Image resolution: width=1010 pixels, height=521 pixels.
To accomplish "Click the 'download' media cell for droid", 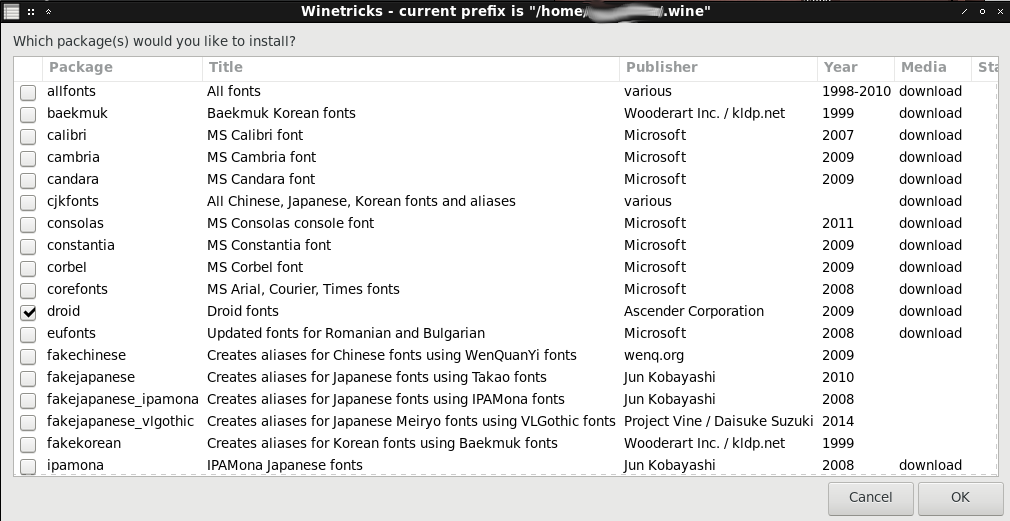I will point(930,311).
